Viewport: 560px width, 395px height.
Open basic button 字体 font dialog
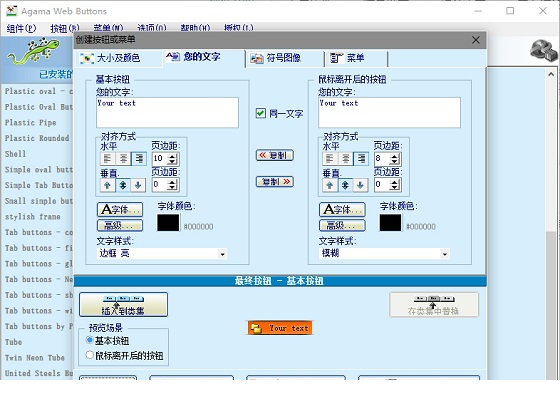[120, 210]
